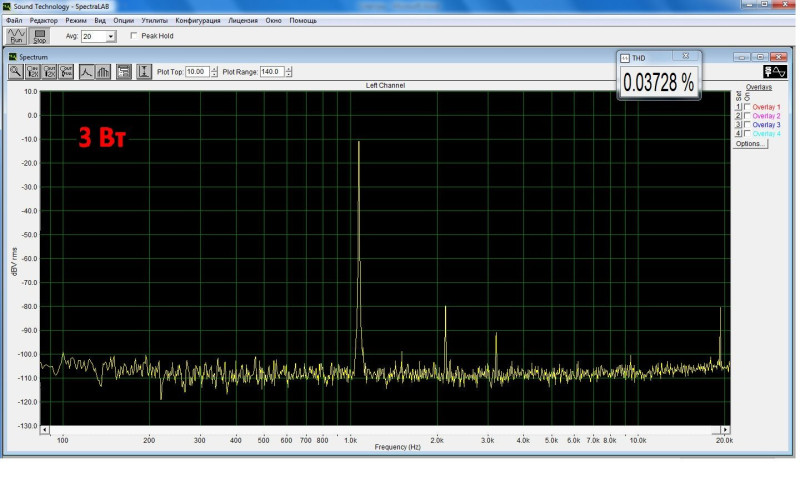Open the Avg value dropdown arrow
This screenshot has height=500, width=800.
[110, 37]
